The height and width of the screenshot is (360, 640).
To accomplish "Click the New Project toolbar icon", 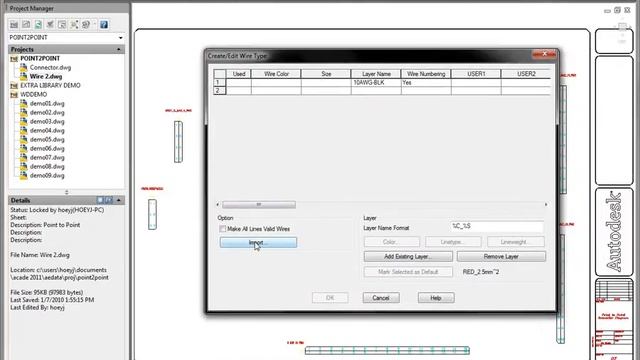I will tap(26, 24).
